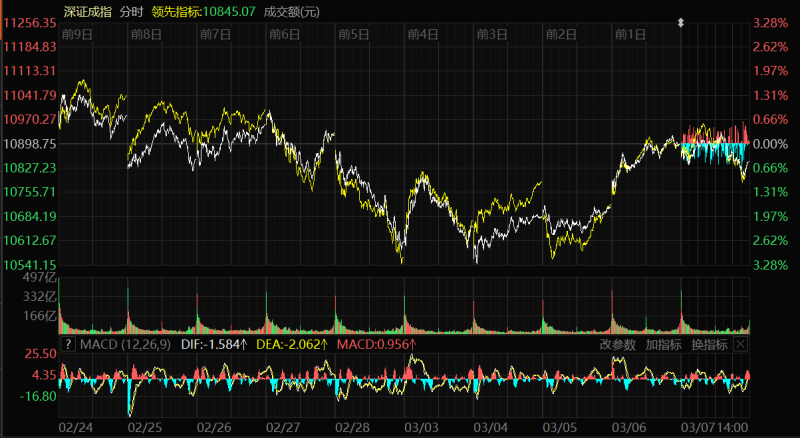
Task: Click the DIF:-1.584 value
Action: (x=214, y=345)
